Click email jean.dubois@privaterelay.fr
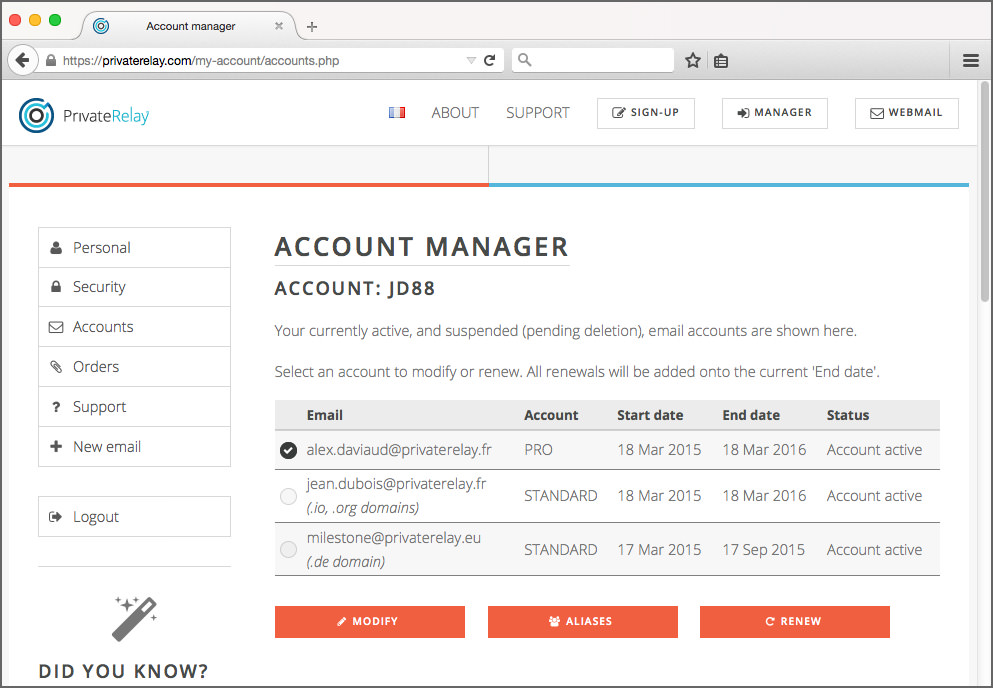The width and height of the screenshot is (993, 688). (396, 484)
